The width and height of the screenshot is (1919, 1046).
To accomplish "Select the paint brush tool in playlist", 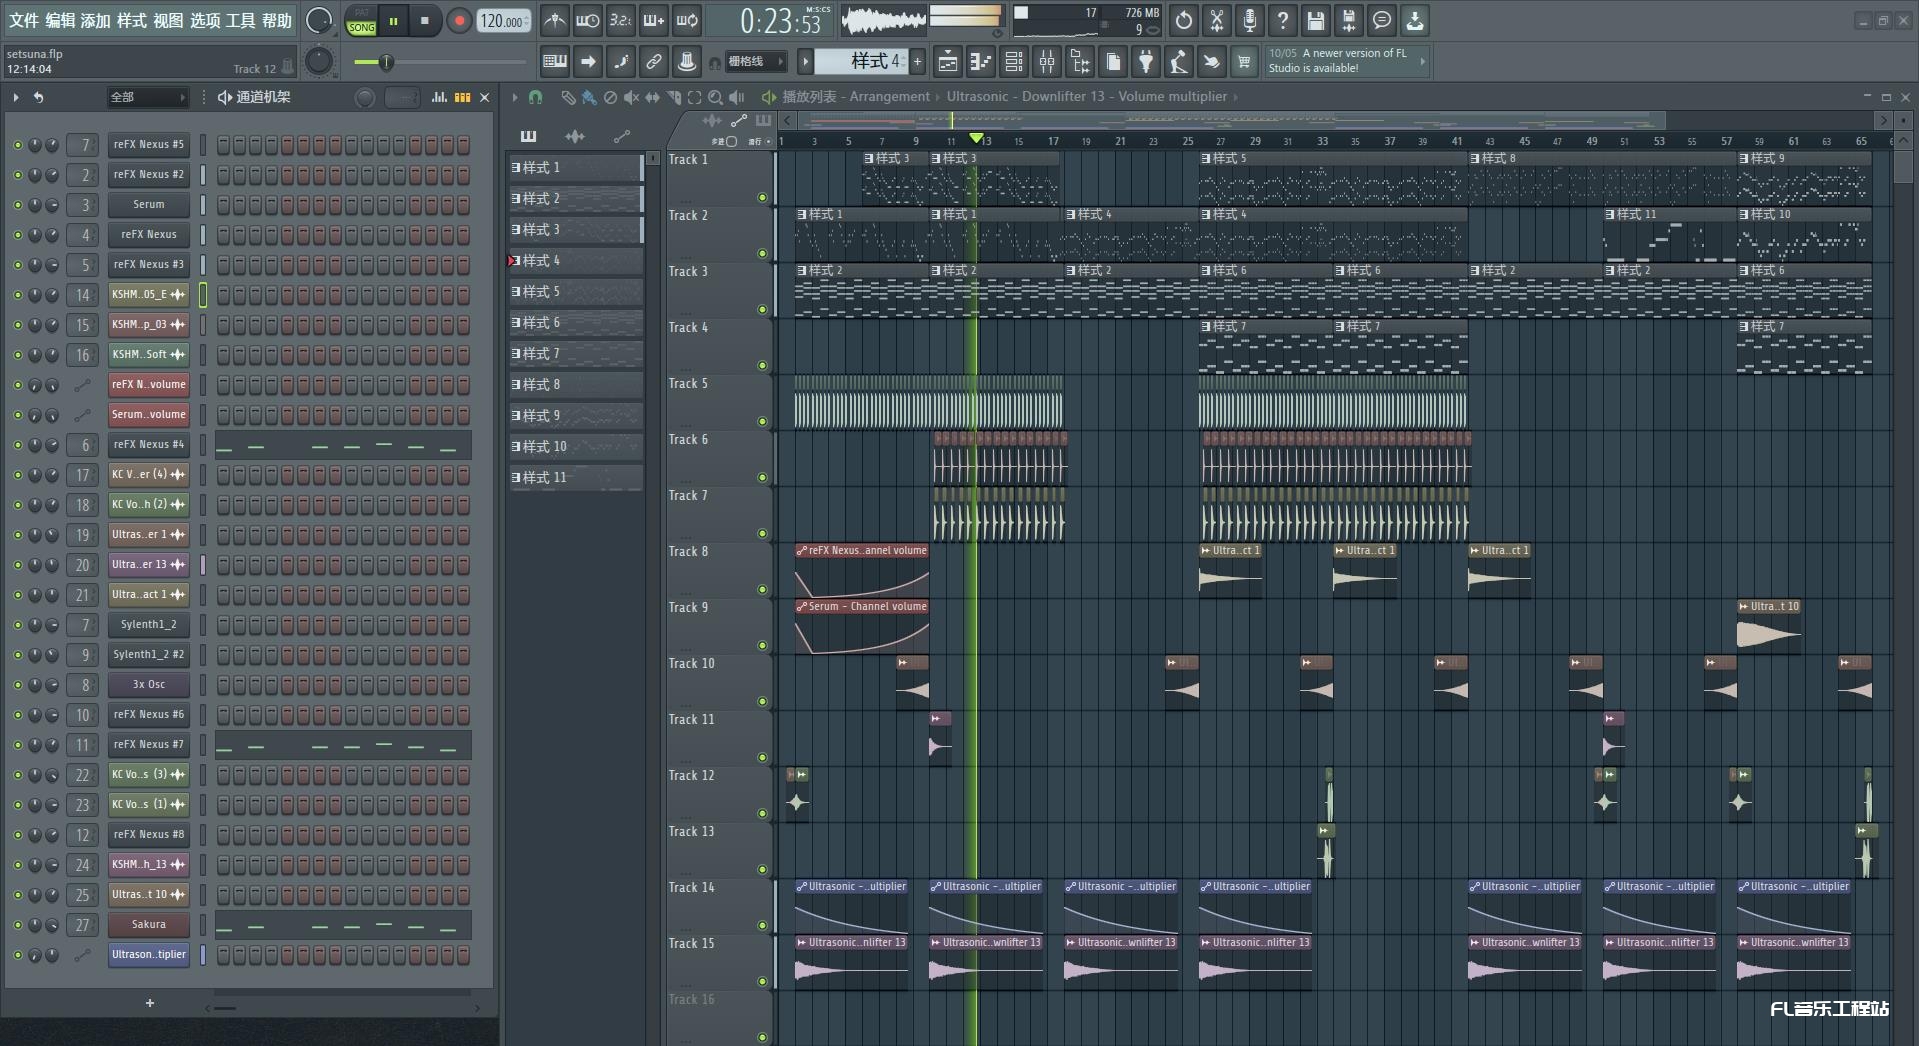I will pyautogui.click(x=589, y=97).
